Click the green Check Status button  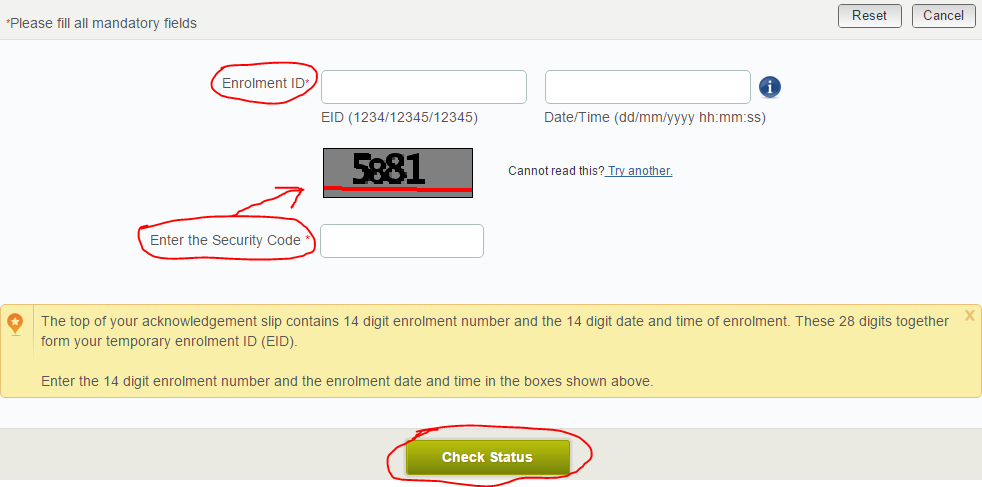point(488,457)
